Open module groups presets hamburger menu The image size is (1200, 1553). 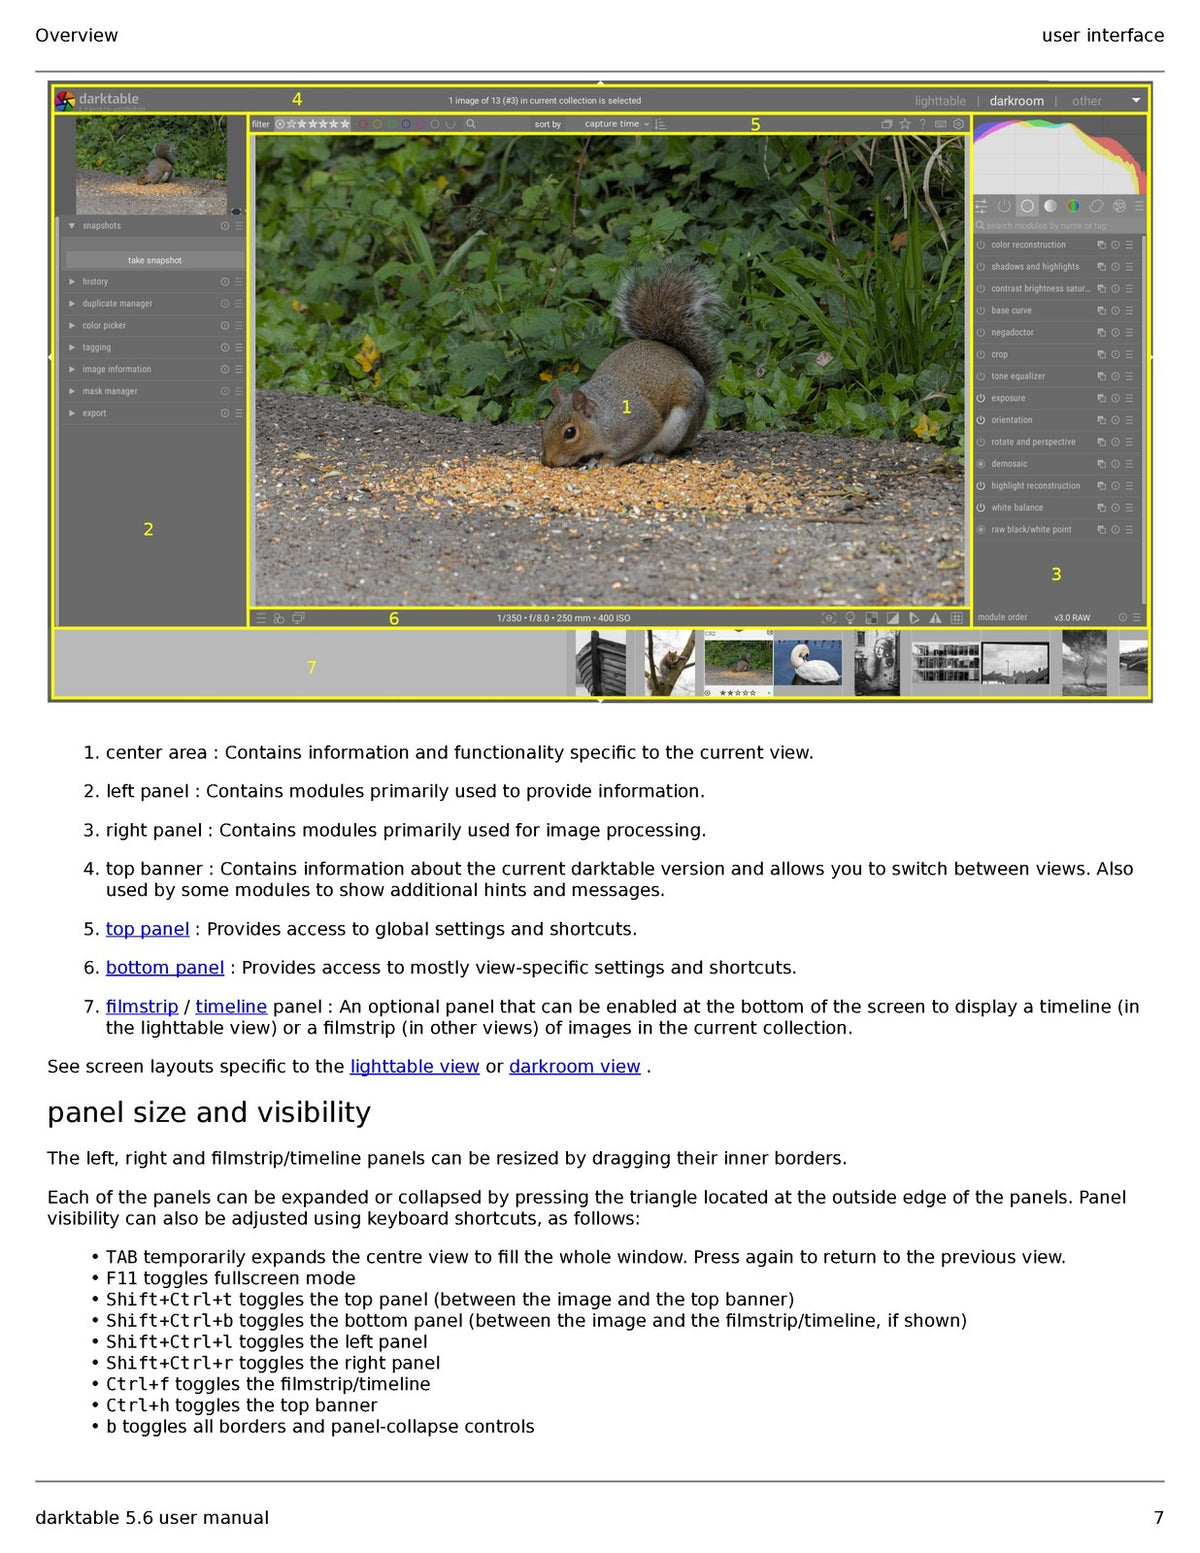click(x=1139, y=206)
